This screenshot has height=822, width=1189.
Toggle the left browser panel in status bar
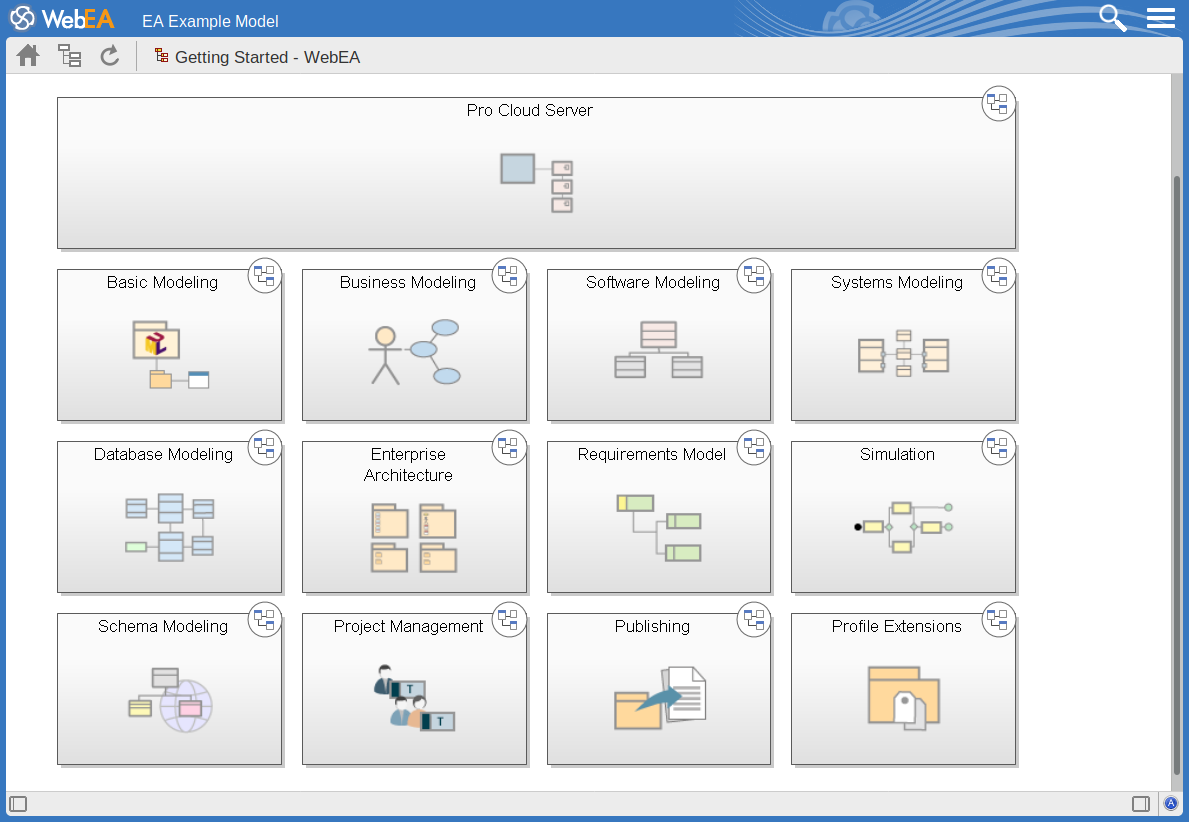pyautogui.click(x=18, y=804)
